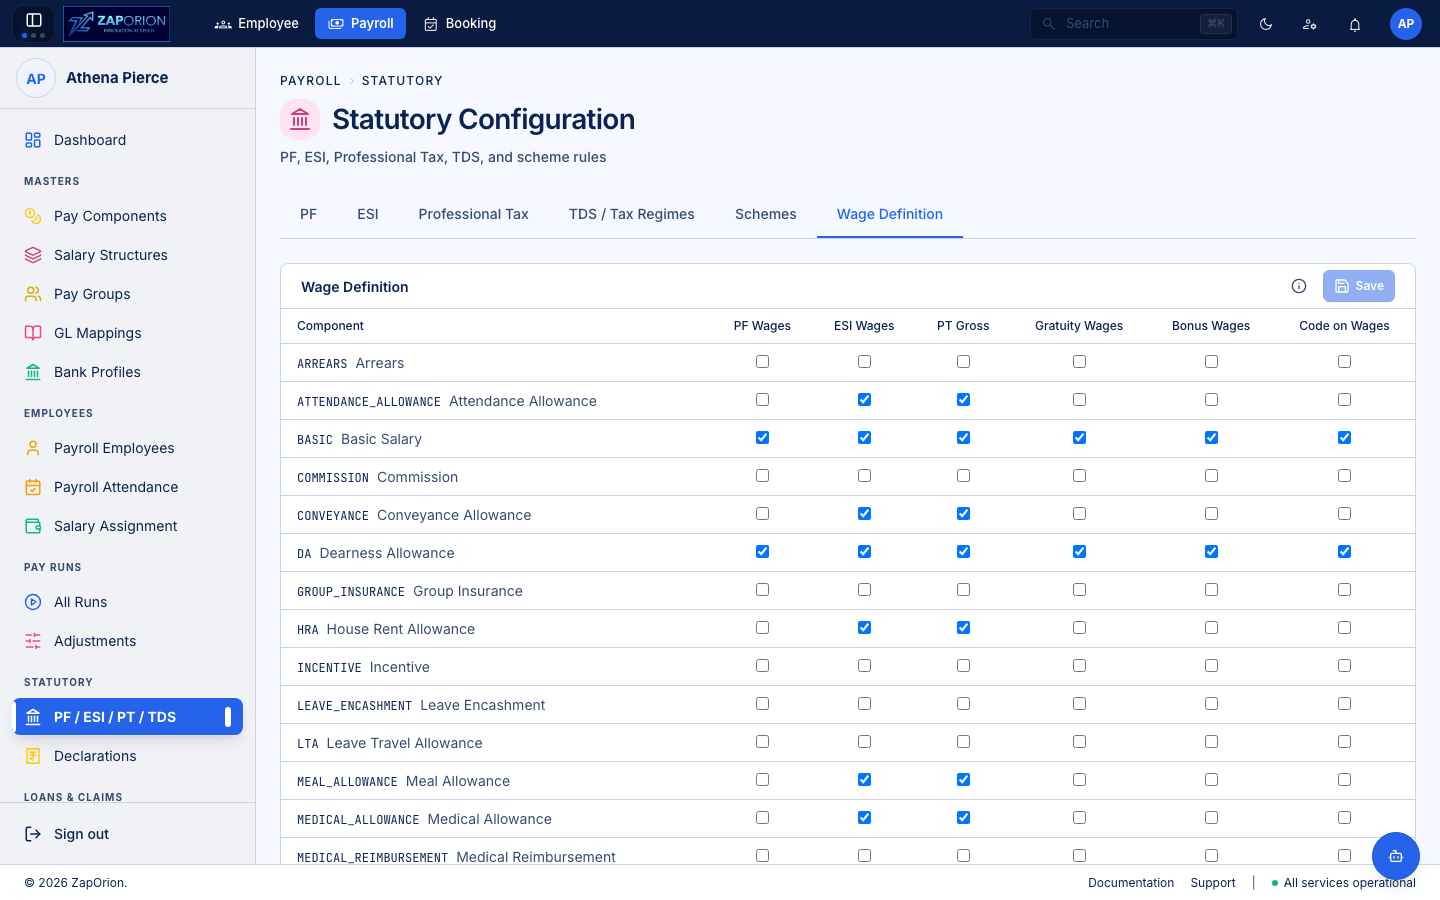
Task: Click All services operational status
Action: [1344, 883]
